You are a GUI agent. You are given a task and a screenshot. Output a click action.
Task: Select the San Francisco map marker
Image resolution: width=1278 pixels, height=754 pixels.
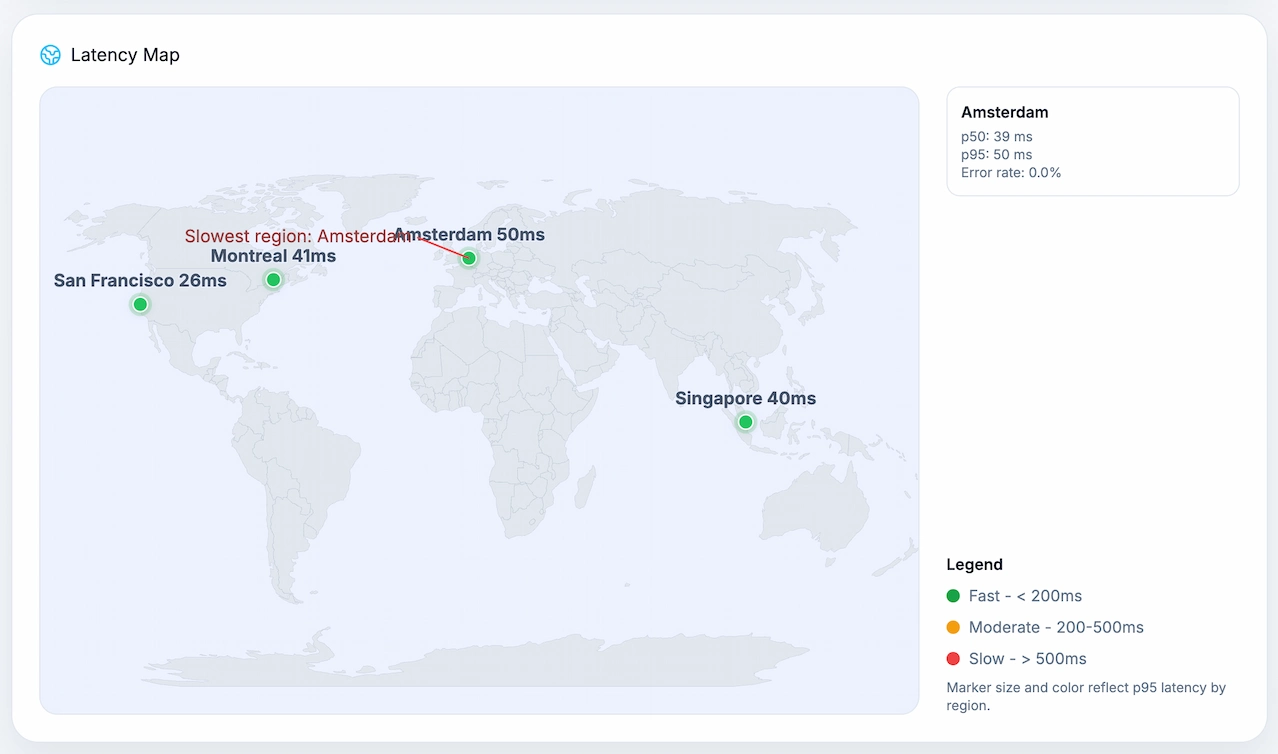click(139, 304)
